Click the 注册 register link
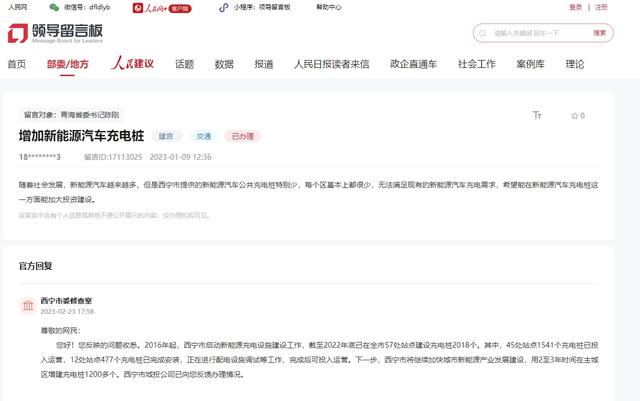Image resolution: width=640 pixels, height=401 pixels. click(x=601, y=7)
